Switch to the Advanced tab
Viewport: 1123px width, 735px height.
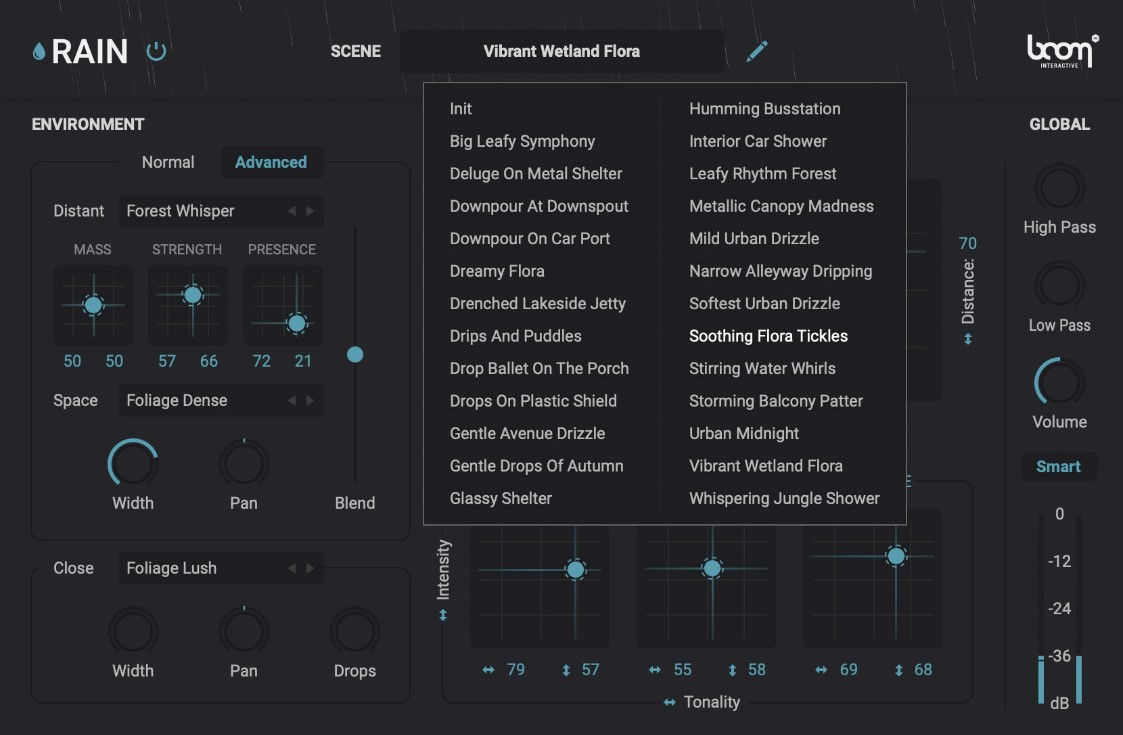coord(271,161)
